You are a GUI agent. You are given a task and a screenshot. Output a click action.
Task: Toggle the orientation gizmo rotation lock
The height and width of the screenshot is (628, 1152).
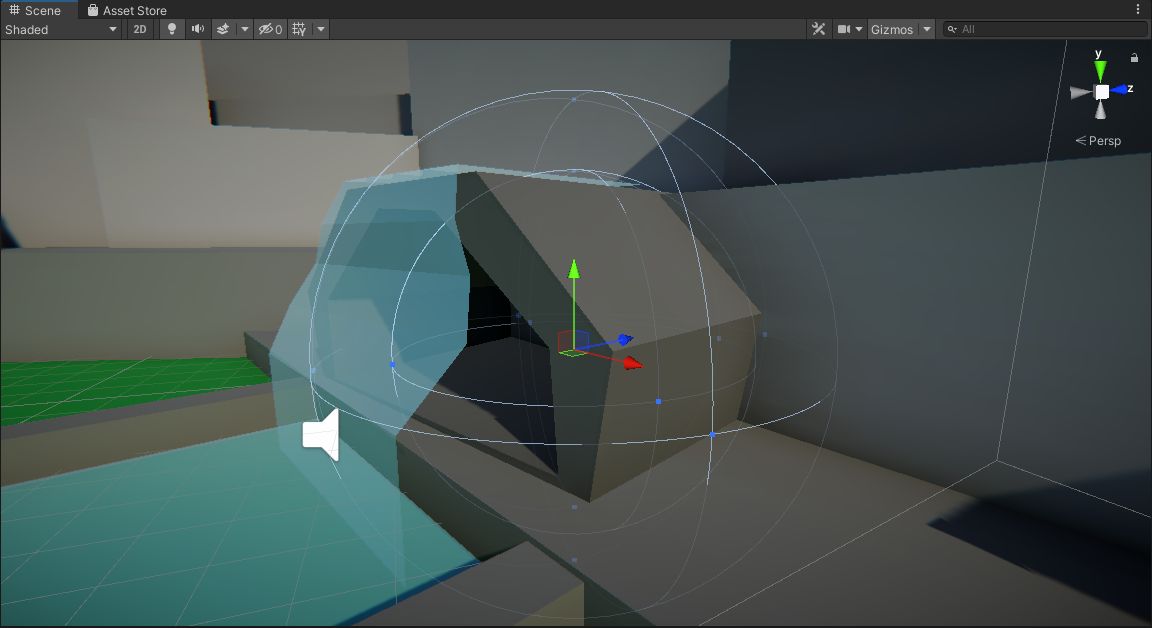[1134, 57]
